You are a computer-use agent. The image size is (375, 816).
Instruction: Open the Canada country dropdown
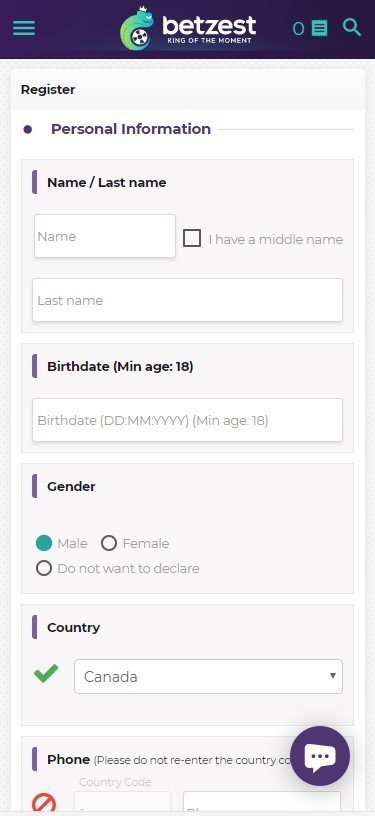[209, 677]
